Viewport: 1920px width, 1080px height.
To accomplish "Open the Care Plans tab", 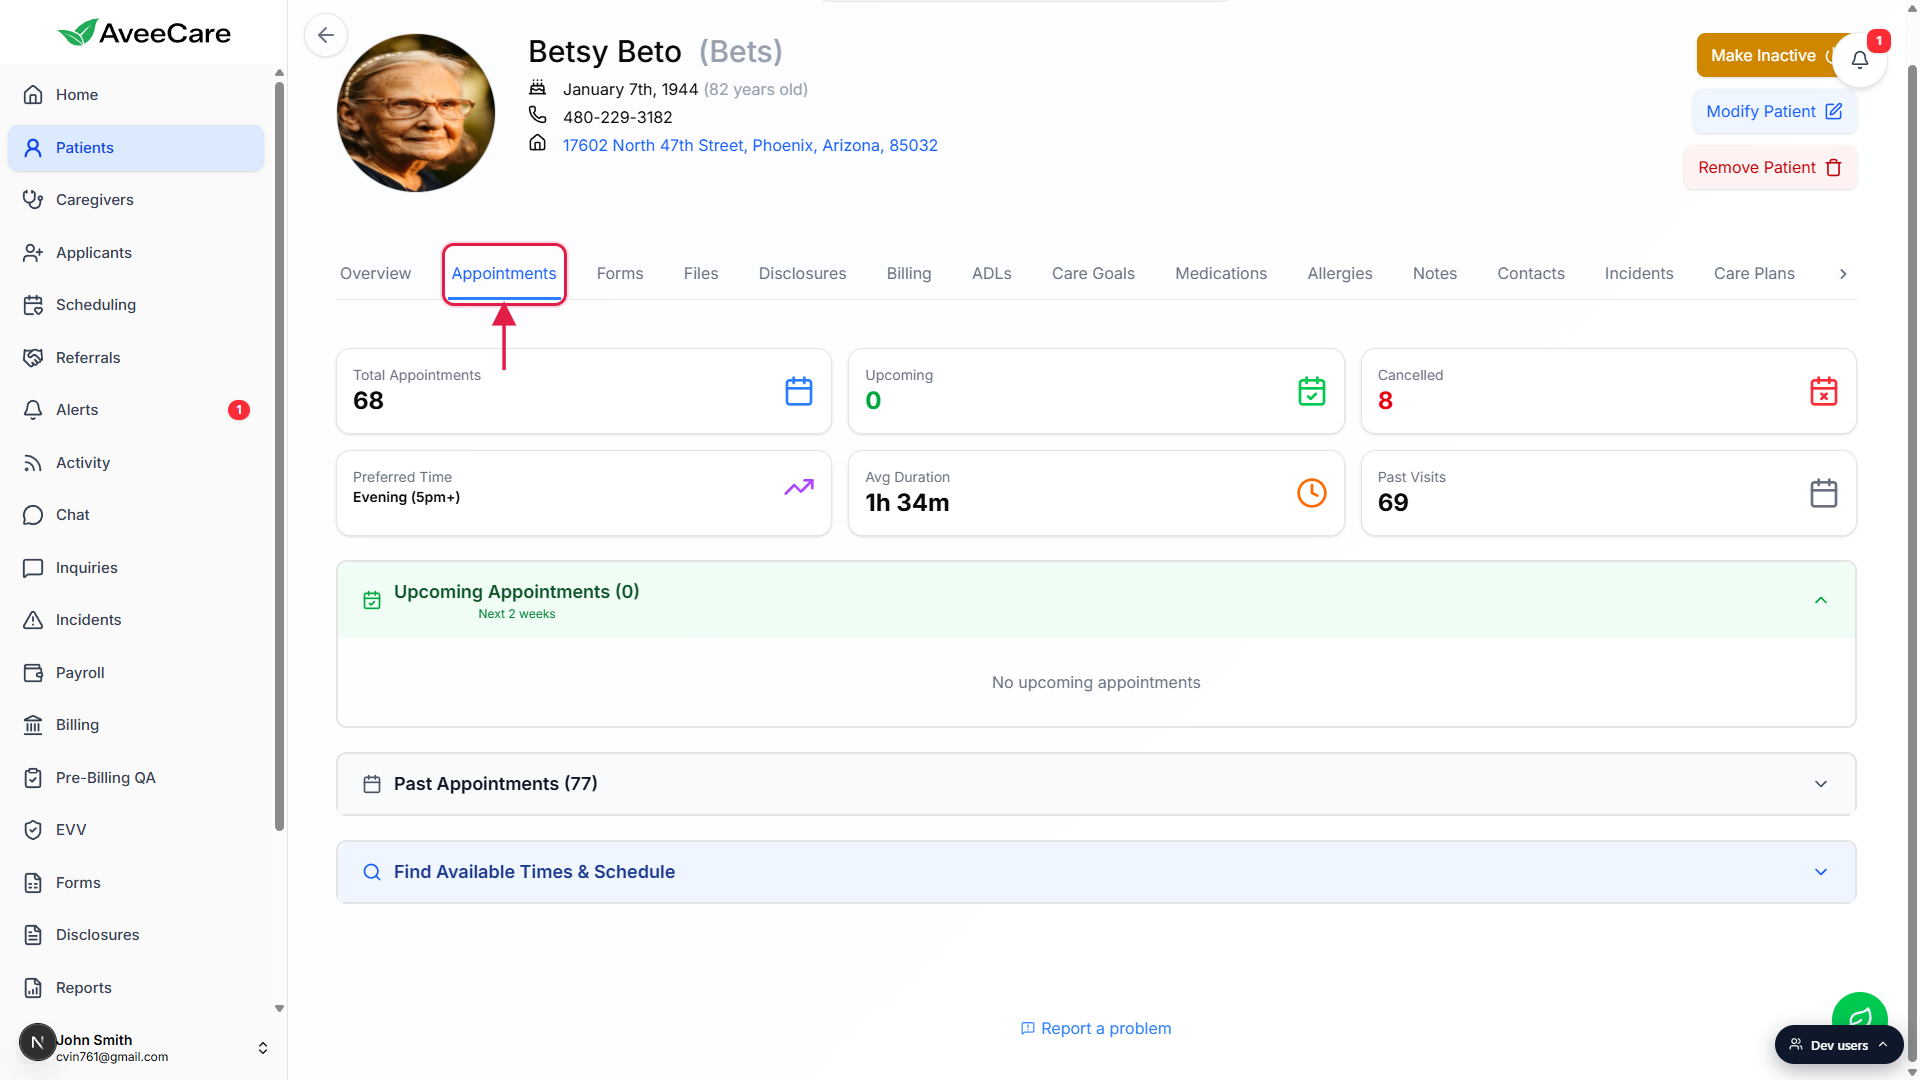I will click(x=1754, y=274).
